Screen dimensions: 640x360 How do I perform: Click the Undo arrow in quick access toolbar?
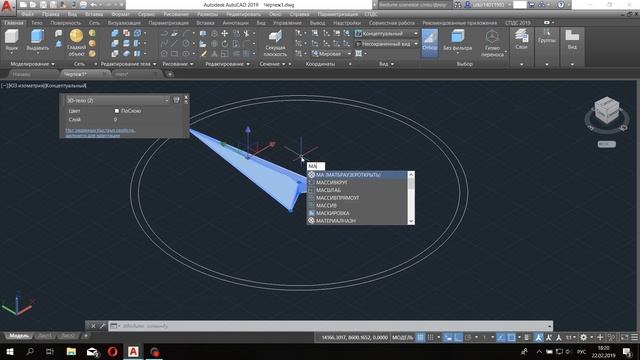(x=93, y=5)
